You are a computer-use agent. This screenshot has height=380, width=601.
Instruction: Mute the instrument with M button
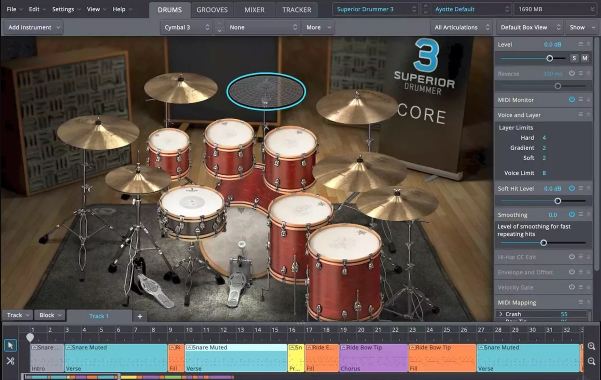tap(585, 58)
